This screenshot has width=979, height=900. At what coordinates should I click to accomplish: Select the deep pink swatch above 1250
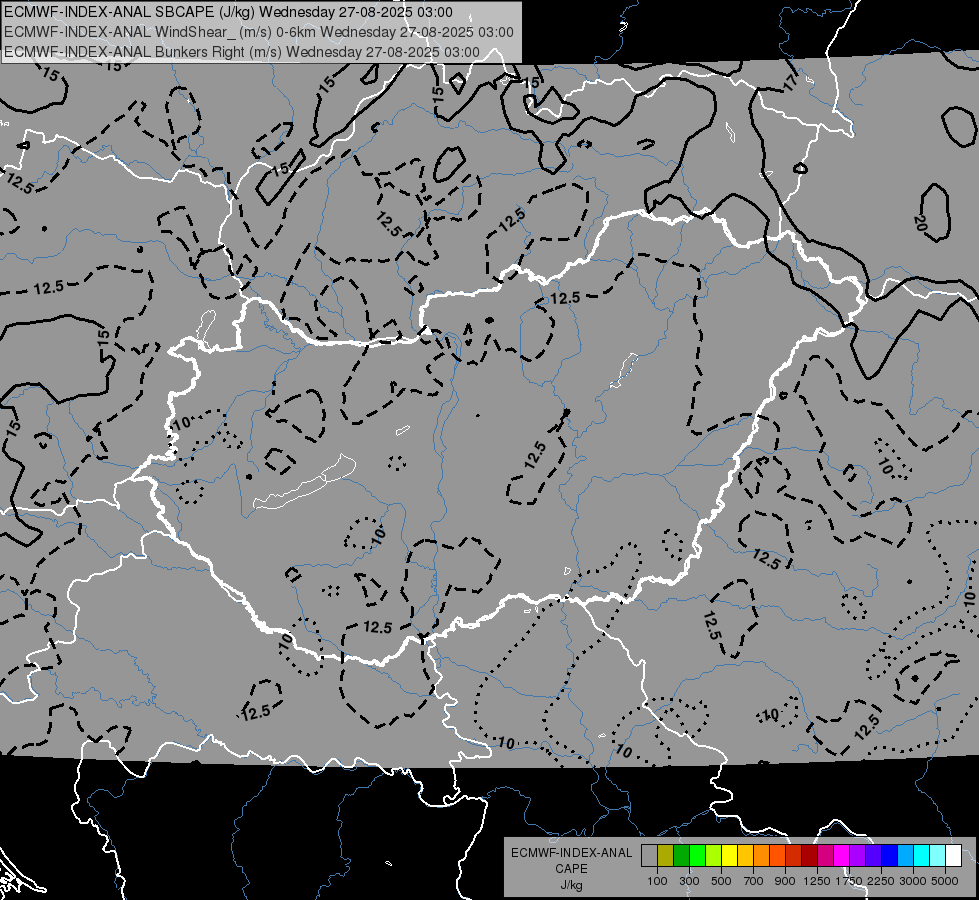tap(825, 856)
